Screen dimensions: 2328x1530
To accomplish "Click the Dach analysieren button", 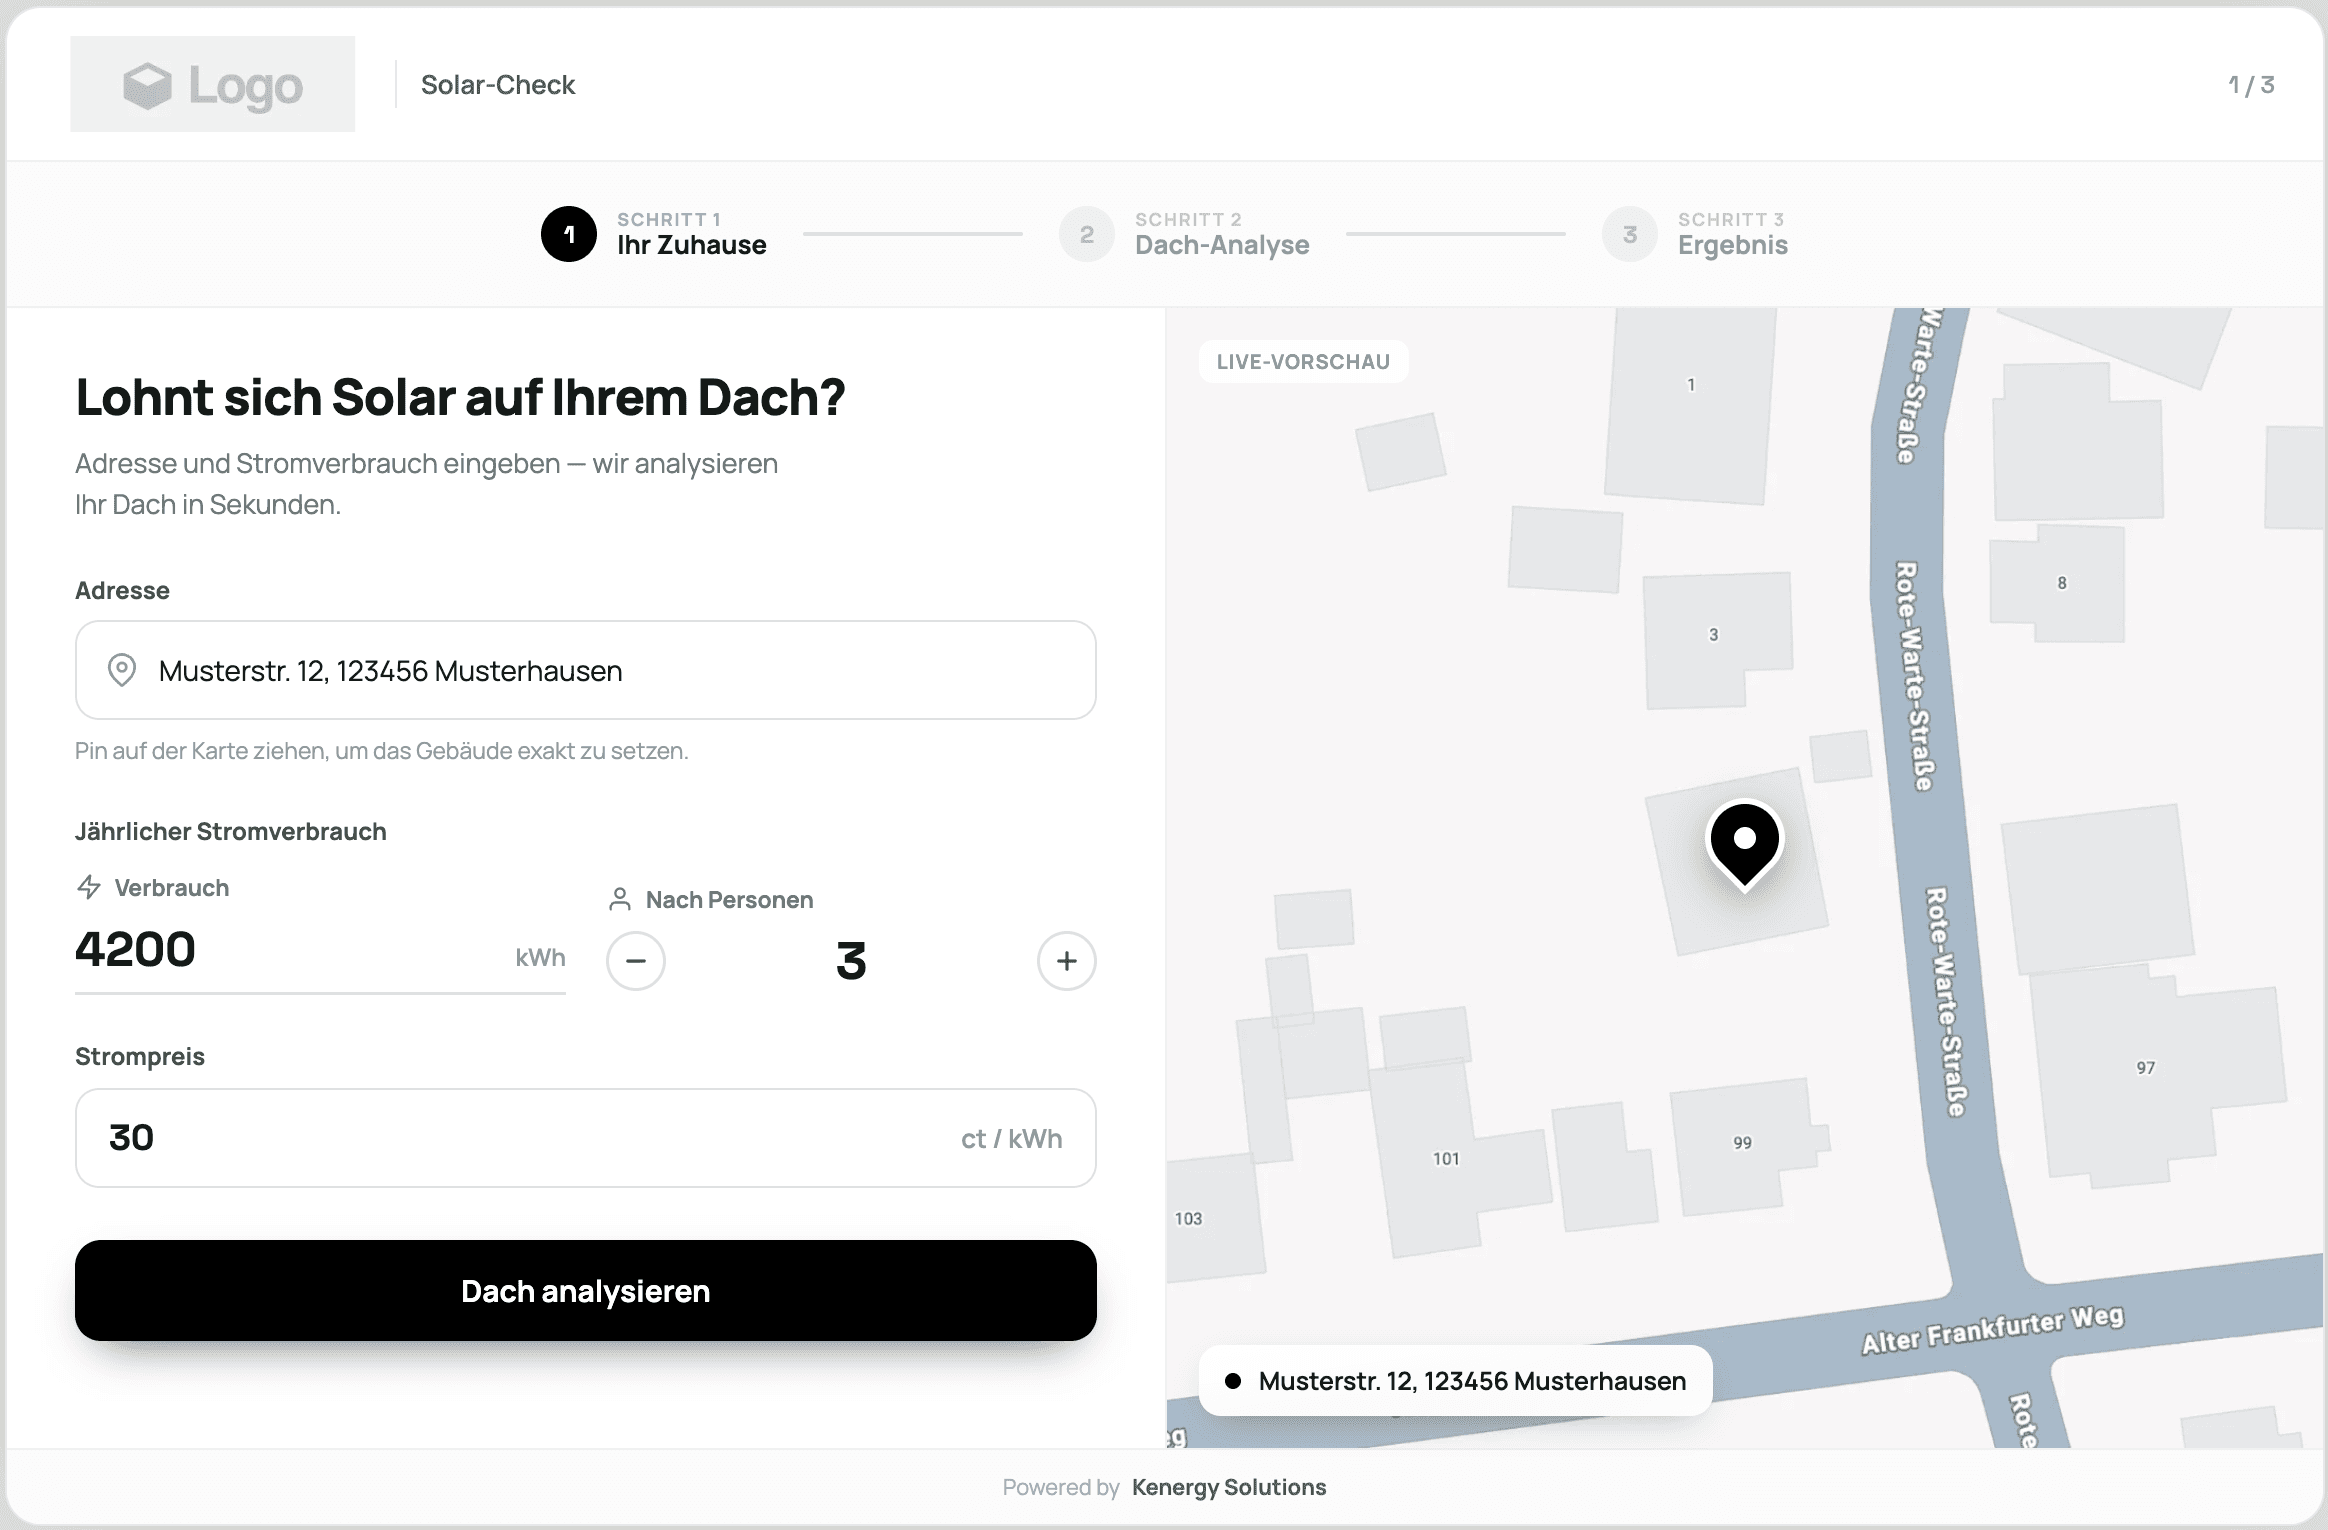I will pos(586,1291).
